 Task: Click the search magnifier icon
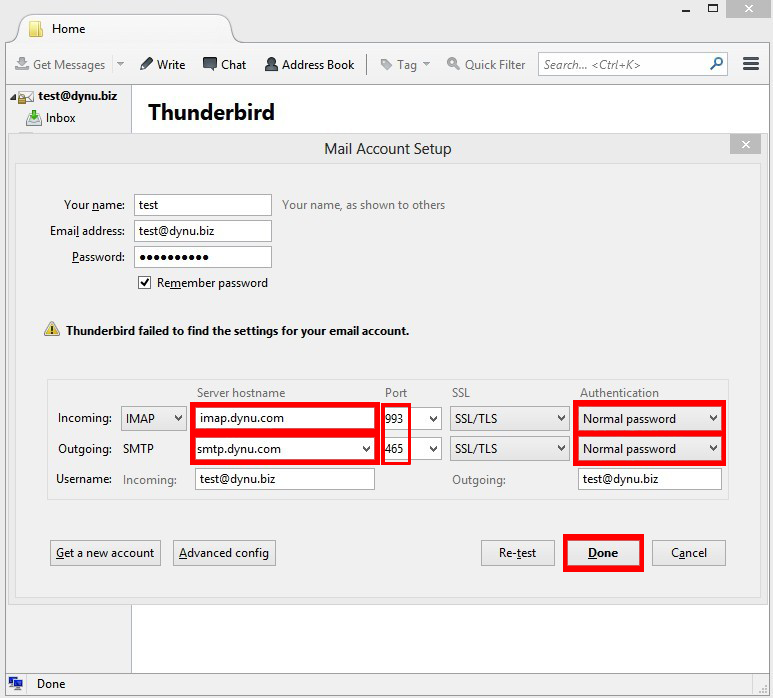click(716, 64)
